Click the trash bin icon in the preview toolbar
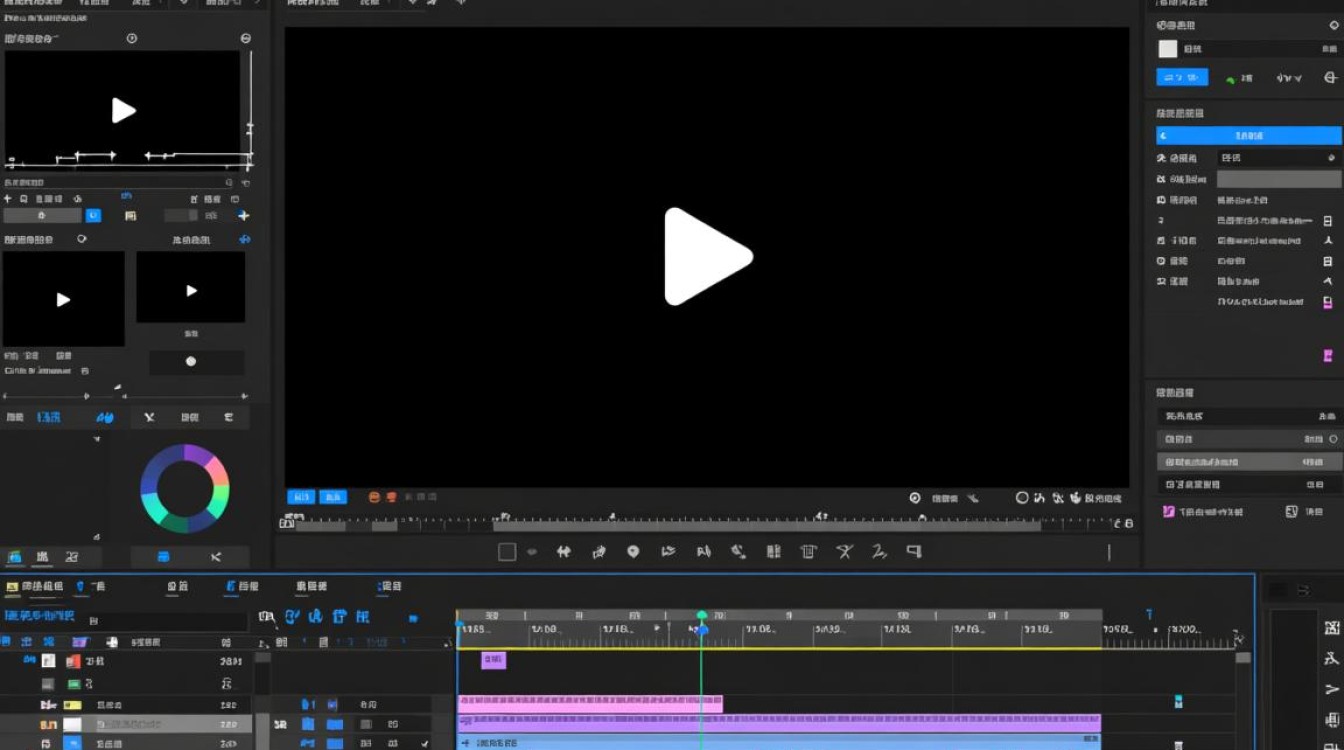This screenshot has height=750, width=1344. 809,552
